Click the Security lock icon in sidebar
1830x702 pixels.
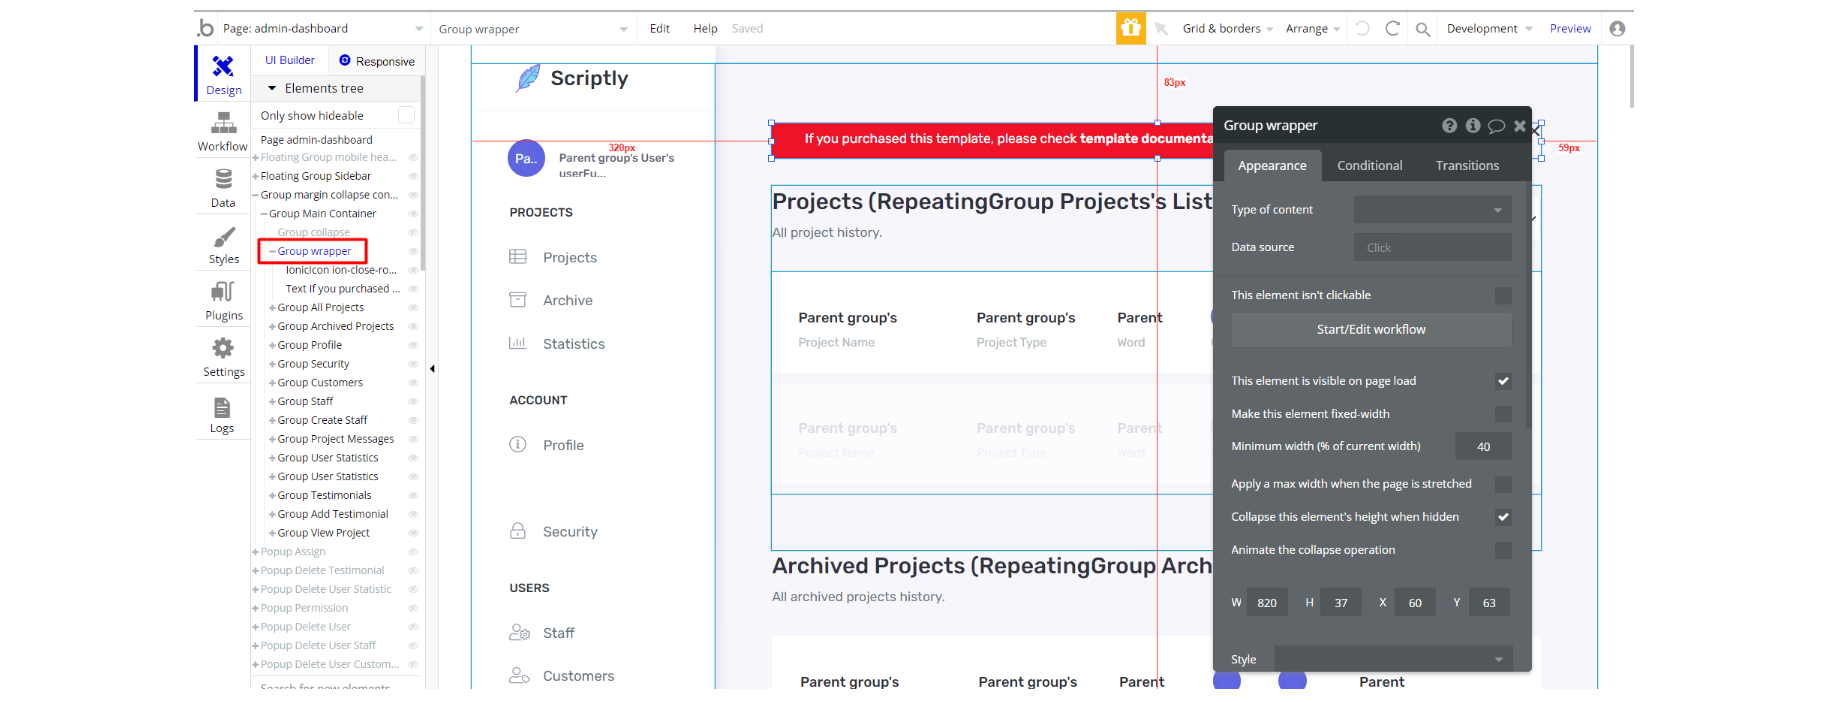pyautogui.click(x=518, y=531)
